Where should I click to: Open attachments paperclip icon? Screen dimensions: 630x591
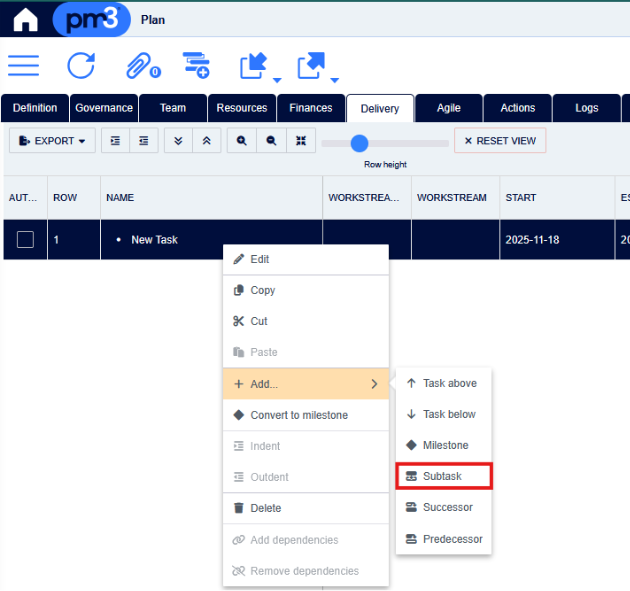[x=138, y=66]
